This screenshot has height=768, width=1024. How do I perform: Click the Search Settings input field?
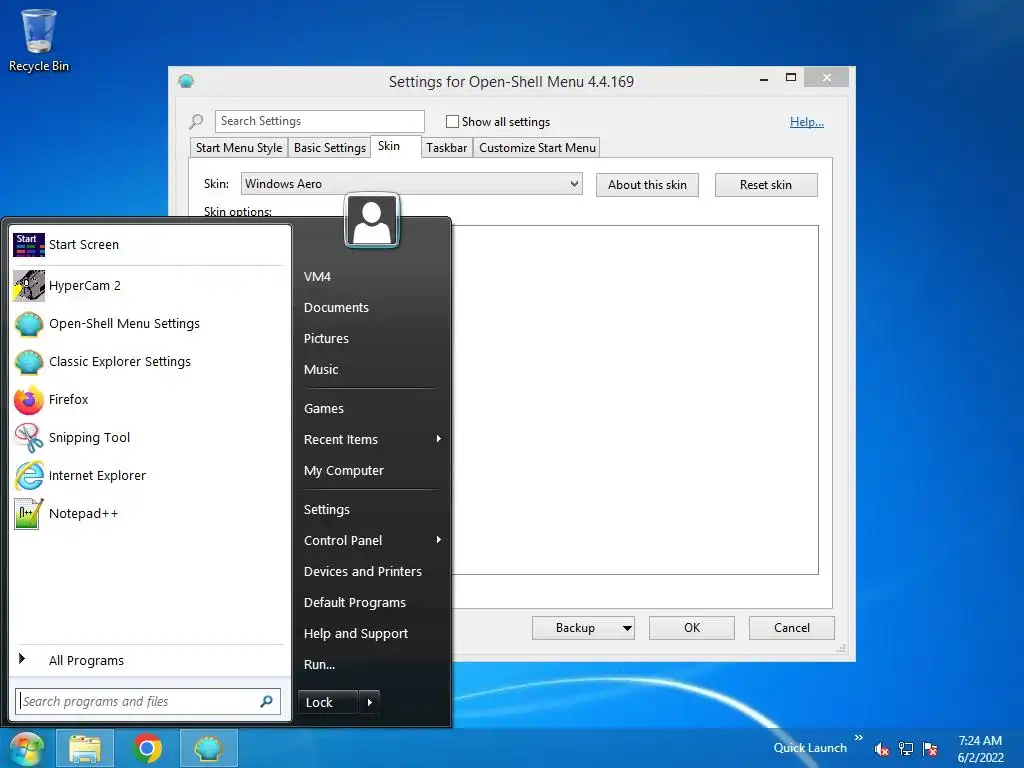coord(319,121)
